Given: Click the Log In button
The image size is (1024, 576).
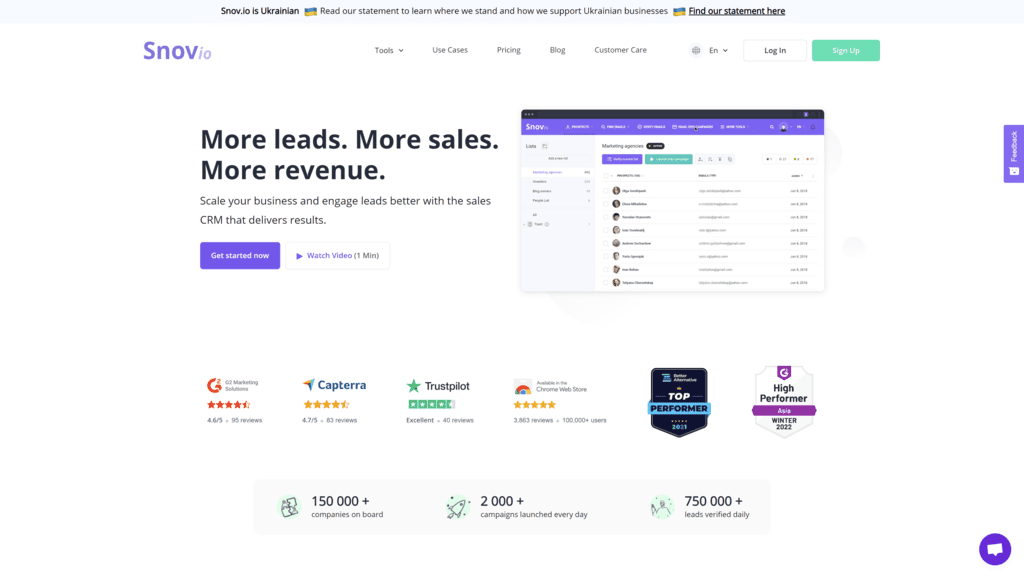Looking at the screenshot, I should tap(775, 50).
